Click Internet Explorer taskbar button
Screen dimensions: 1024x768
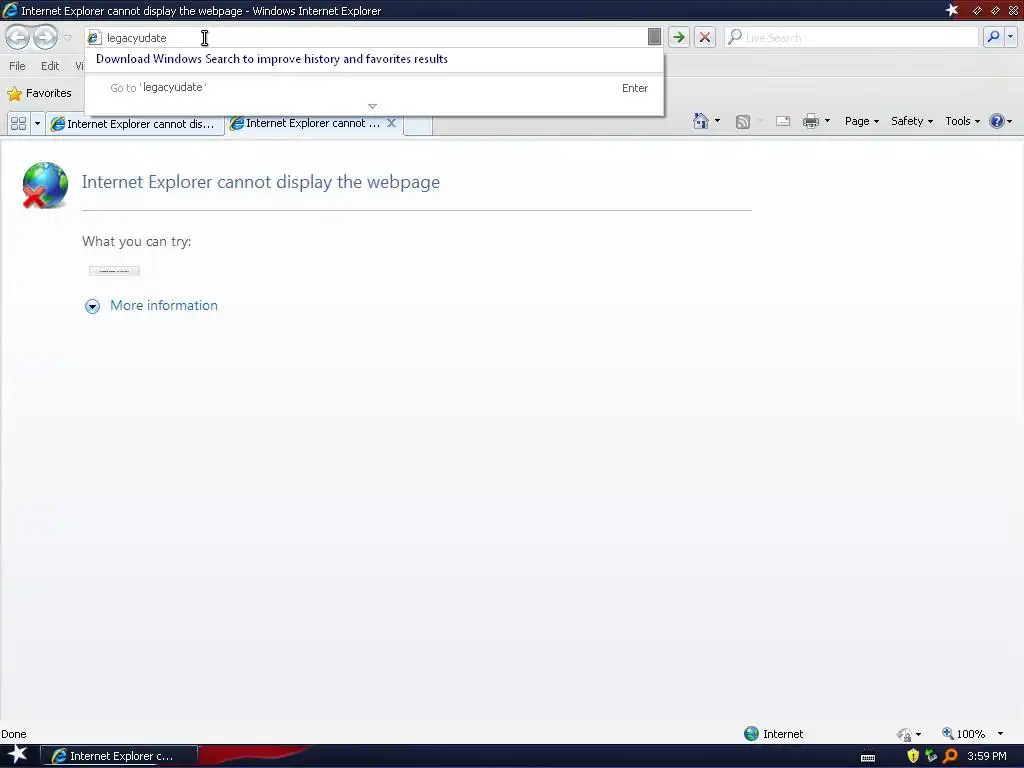click(x=118, y=756)
